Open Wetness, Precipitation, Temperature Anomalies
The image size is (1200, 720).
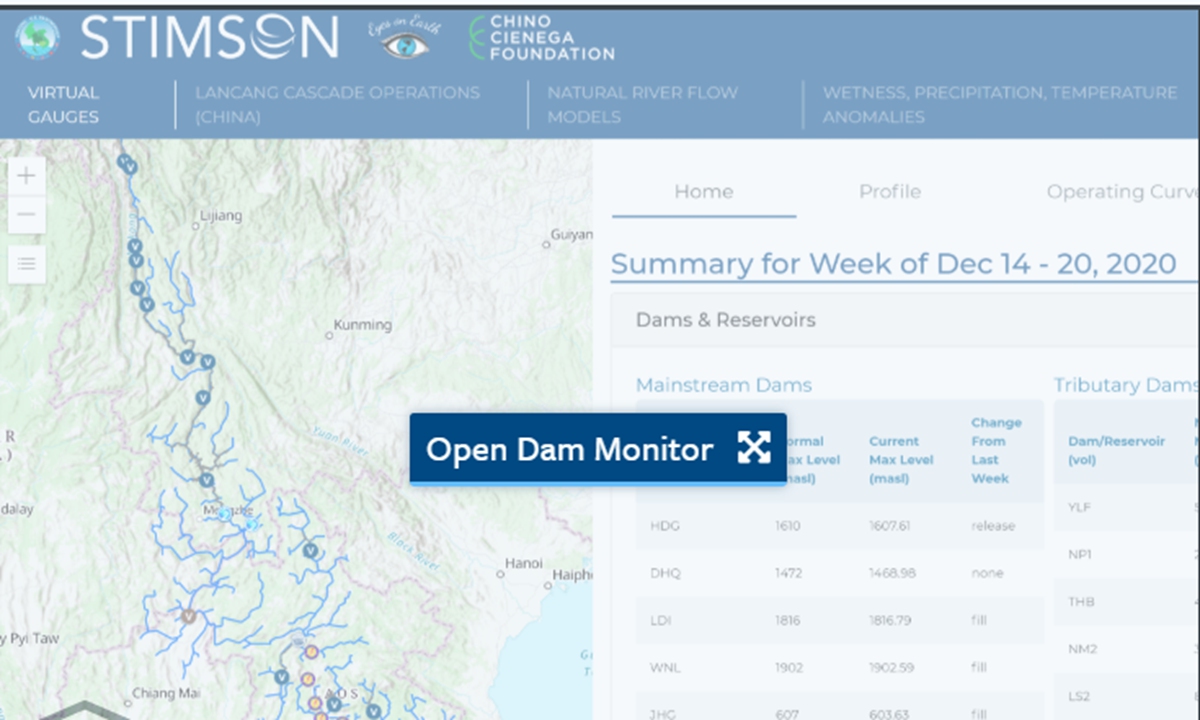pyautogui.click(x=999, y=104)
